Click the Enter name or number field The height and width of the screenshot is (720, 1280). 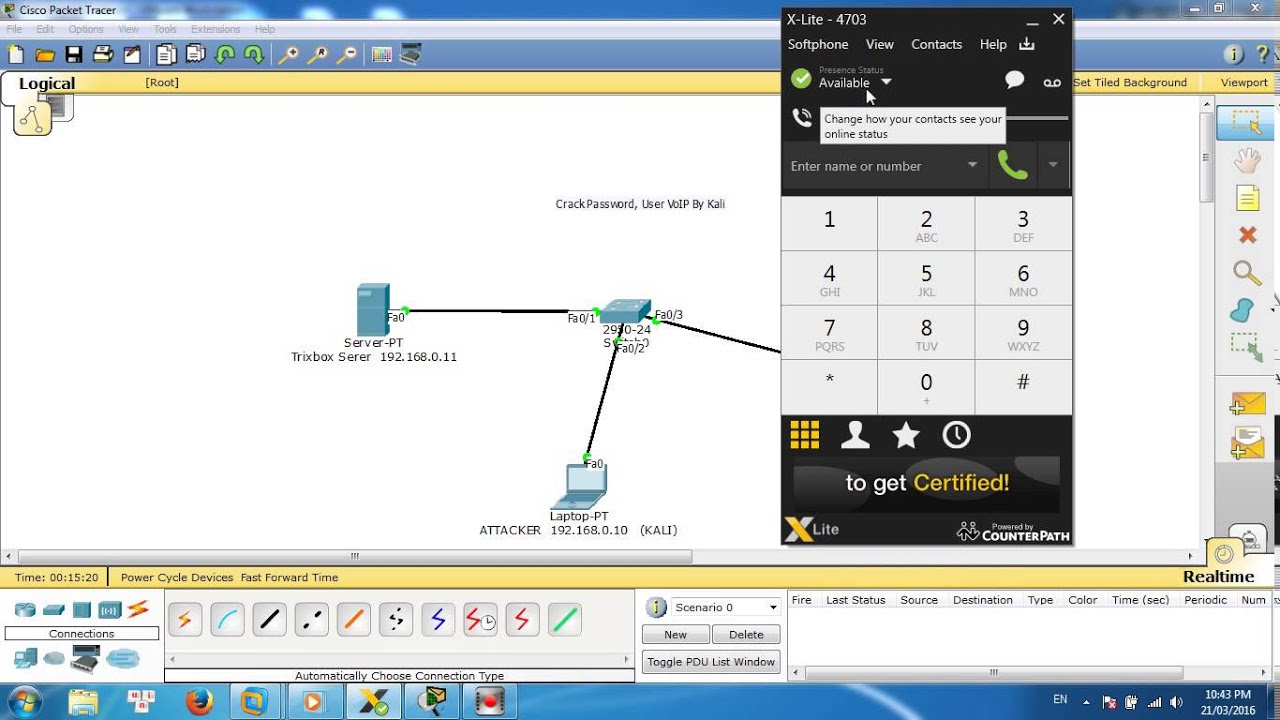click(x=873, y=166)
